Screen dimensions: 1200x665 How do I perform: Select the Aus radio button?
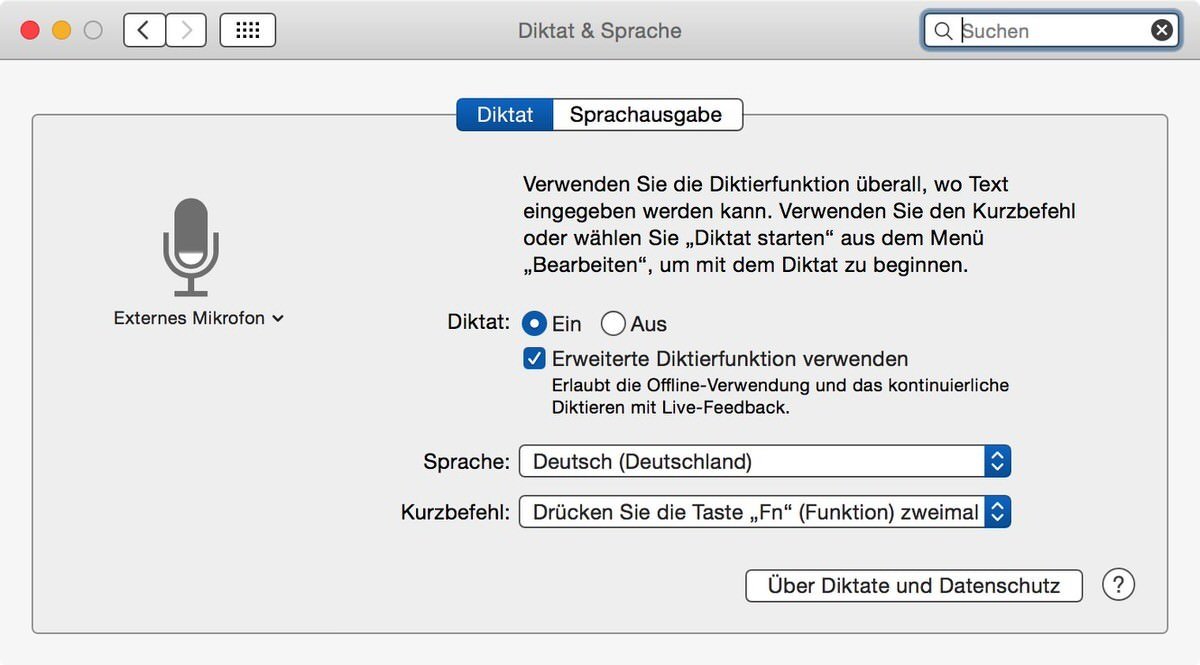coord(613,323)
